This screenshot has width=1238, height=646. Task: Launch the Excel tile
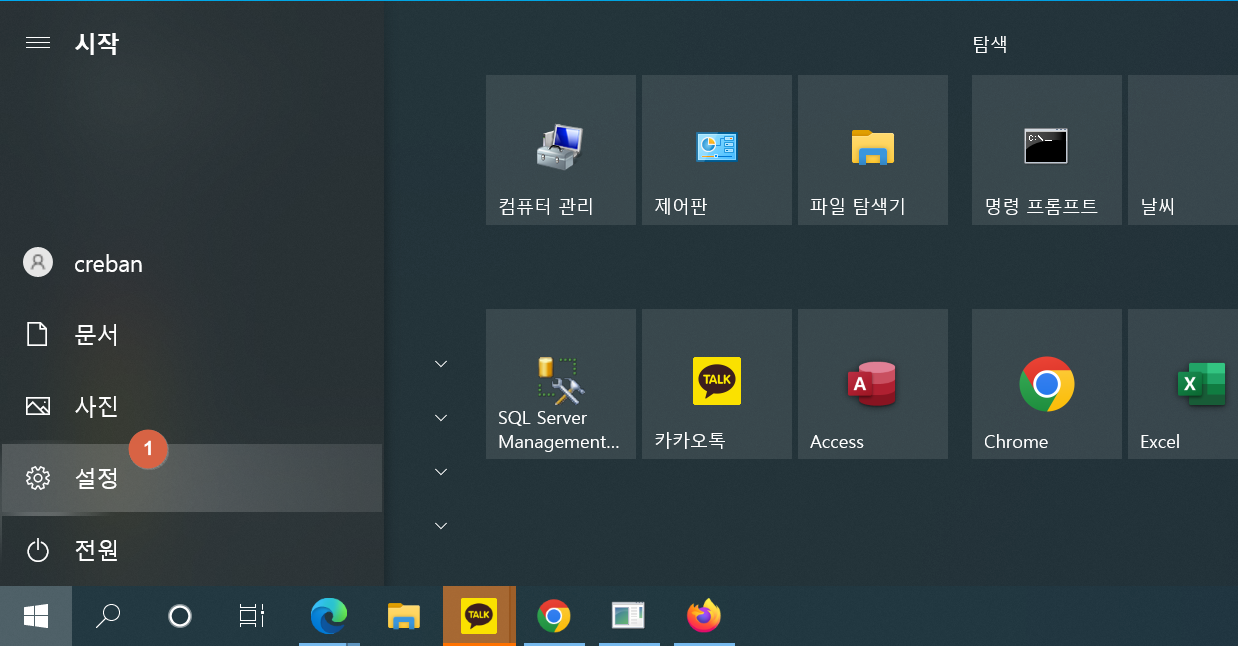click(1183, 384)
